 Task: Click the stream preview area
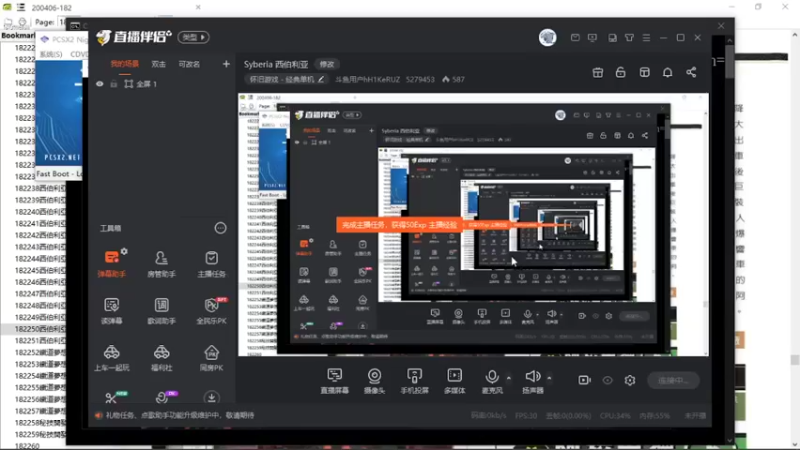473,224
